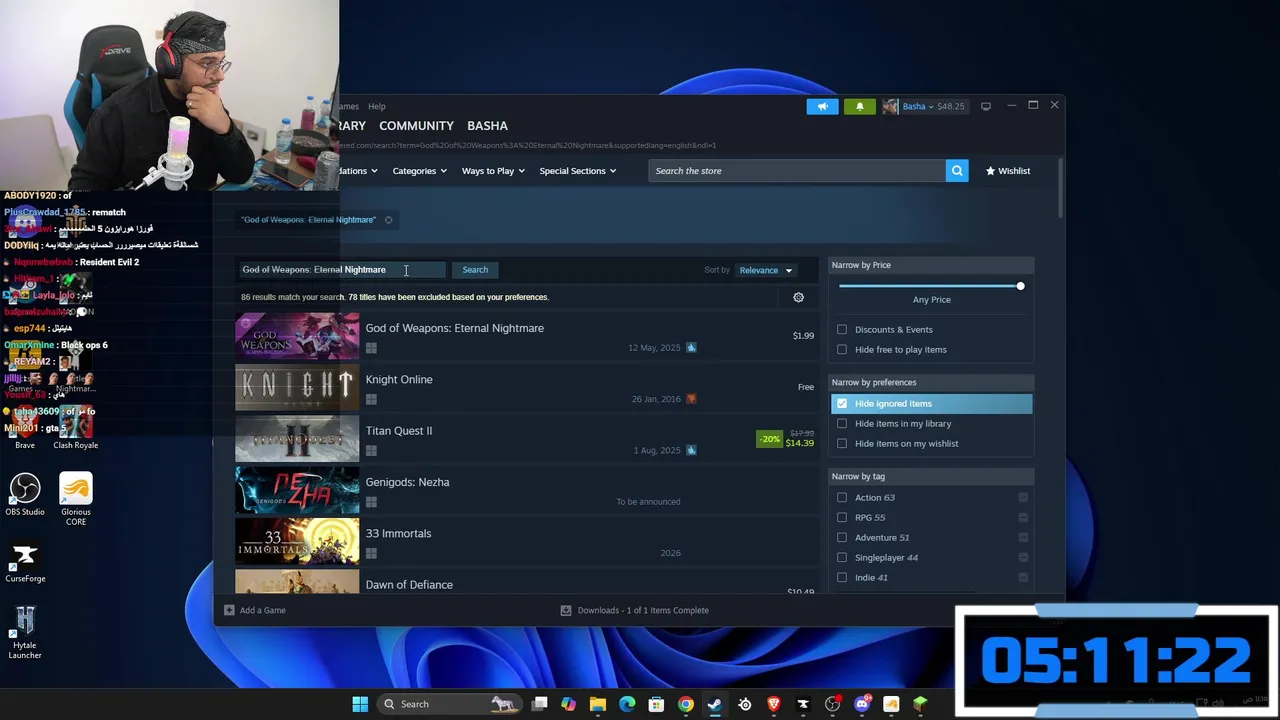Open God of Weapons: Eternal Nightmare result
Image resolution: width=1280 pixels, height=720 pixels.
click(x=526, y=337)
